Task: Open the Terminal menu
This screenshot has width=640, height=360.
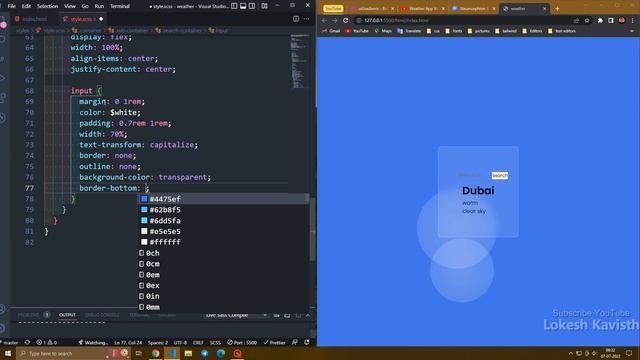Action: pos(120,6)
